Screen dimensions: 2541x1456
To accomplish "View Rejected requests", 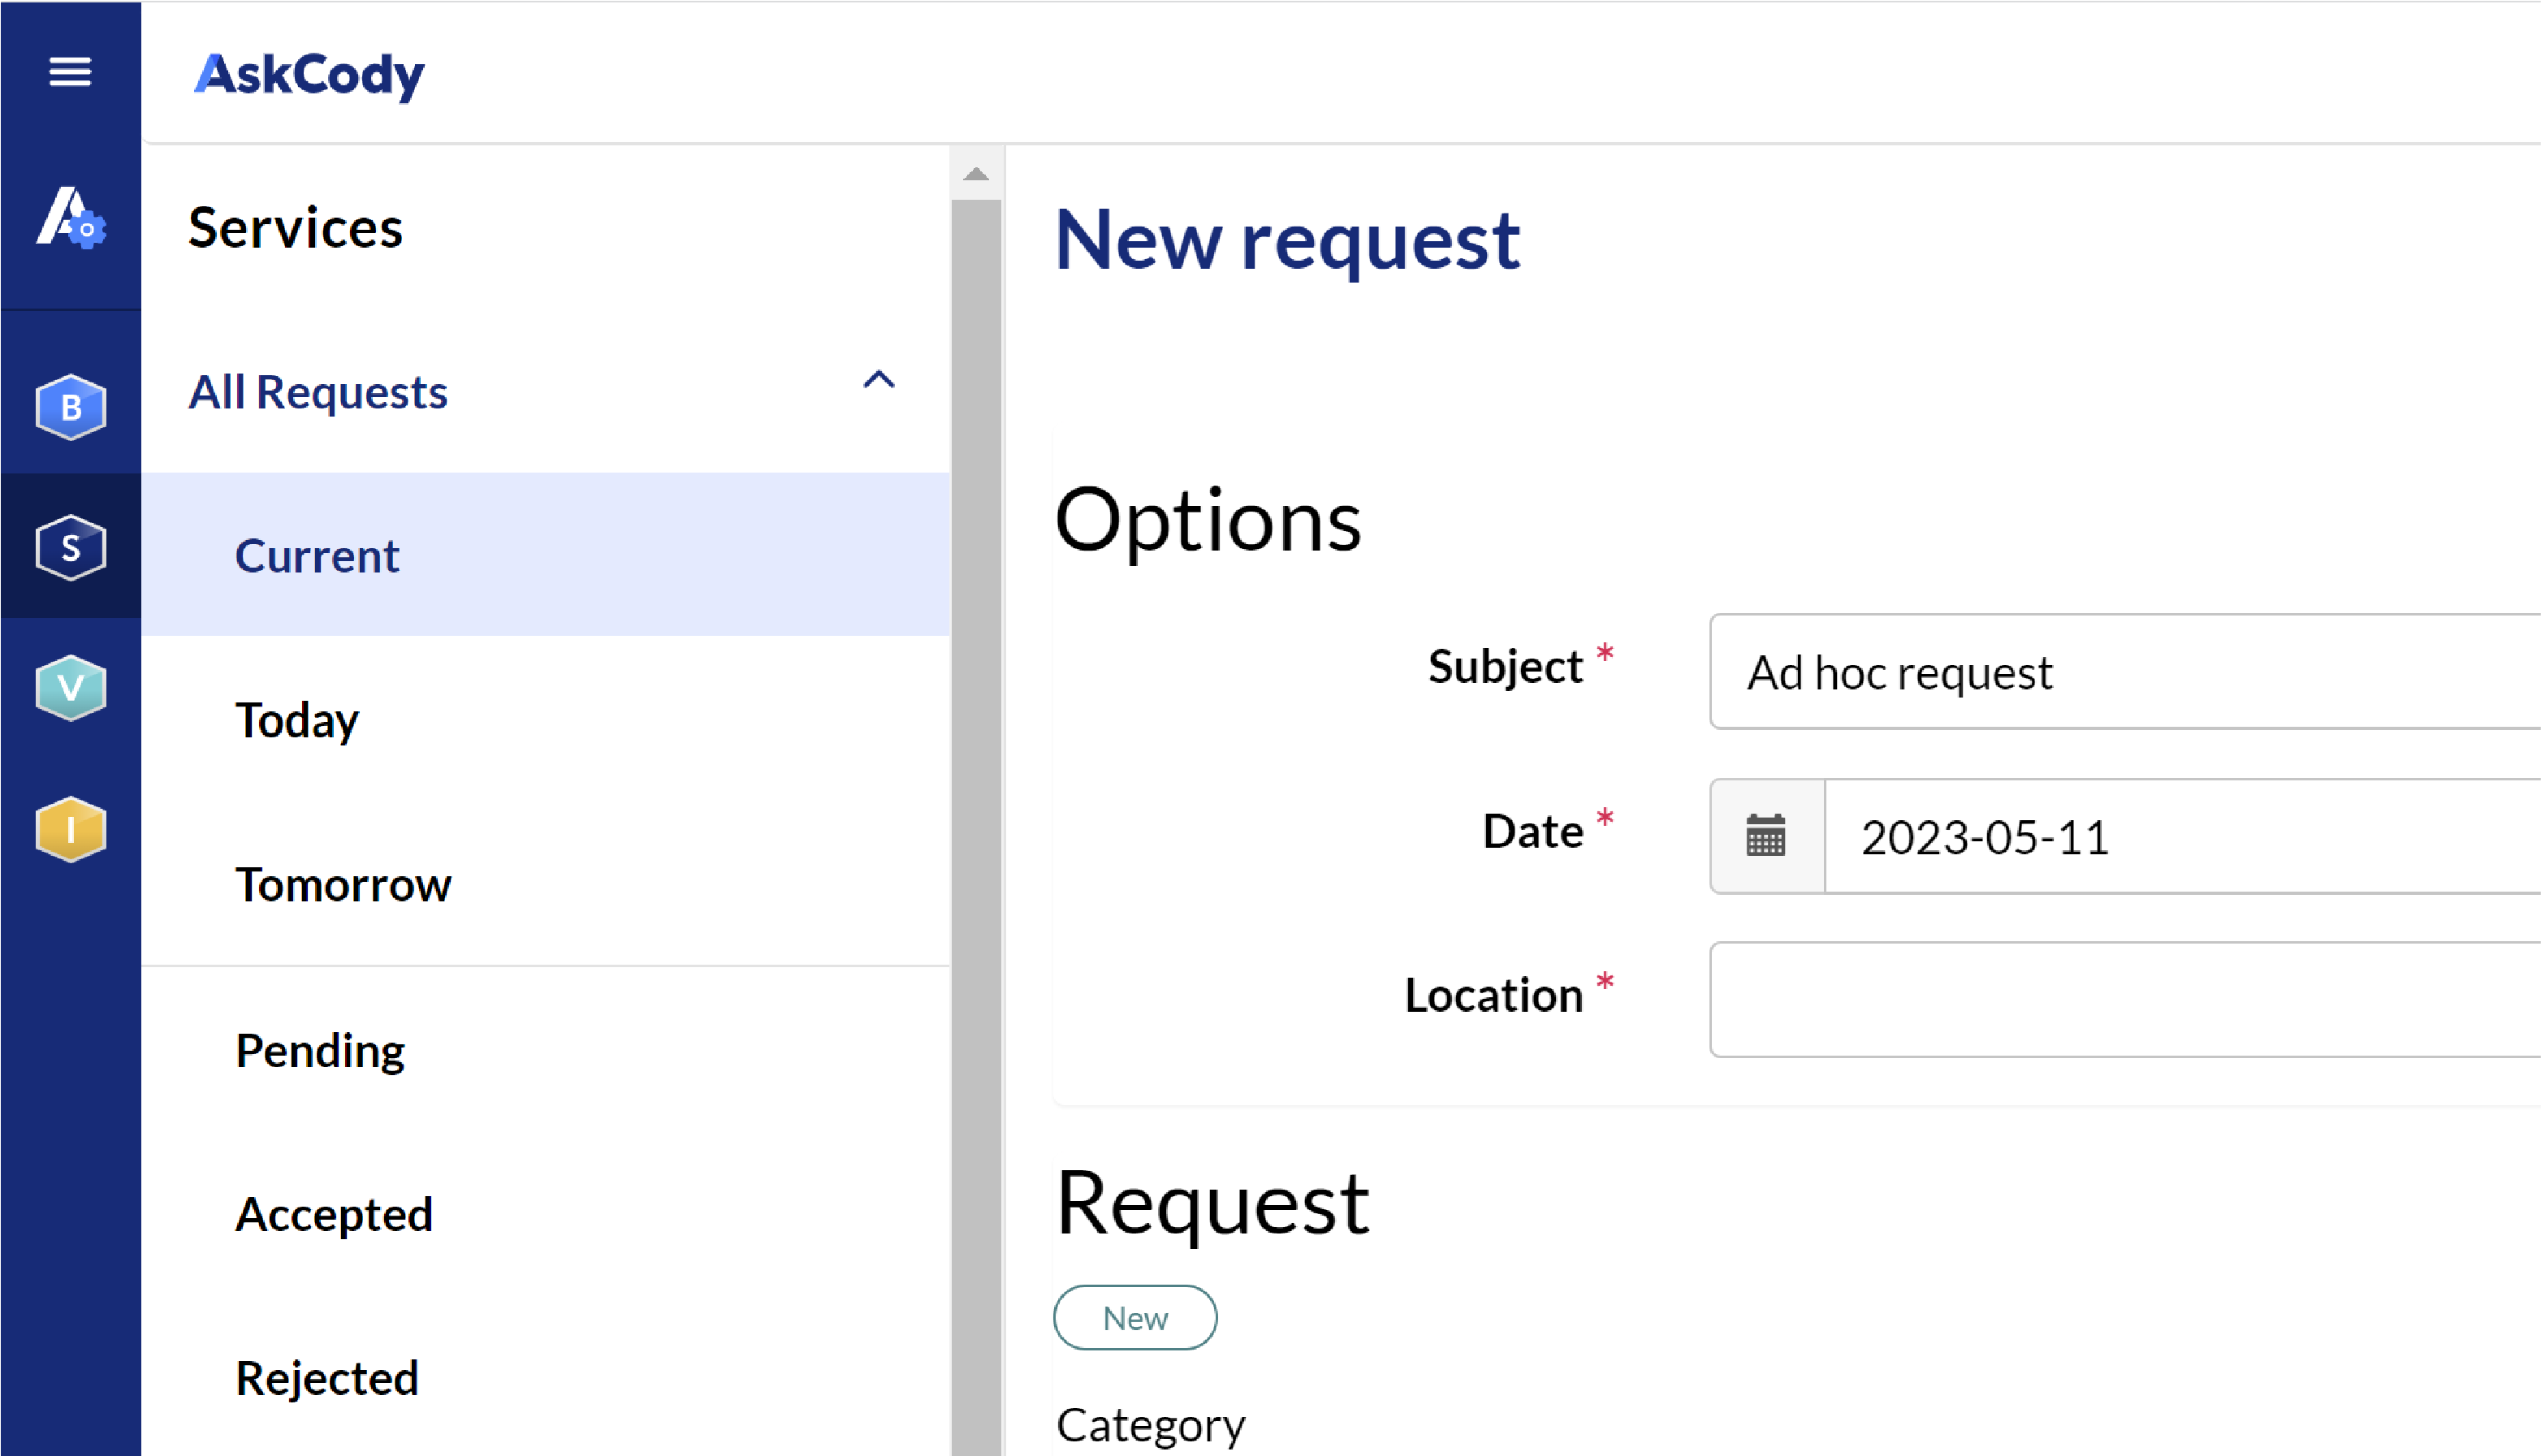I will pos(327,1378).
